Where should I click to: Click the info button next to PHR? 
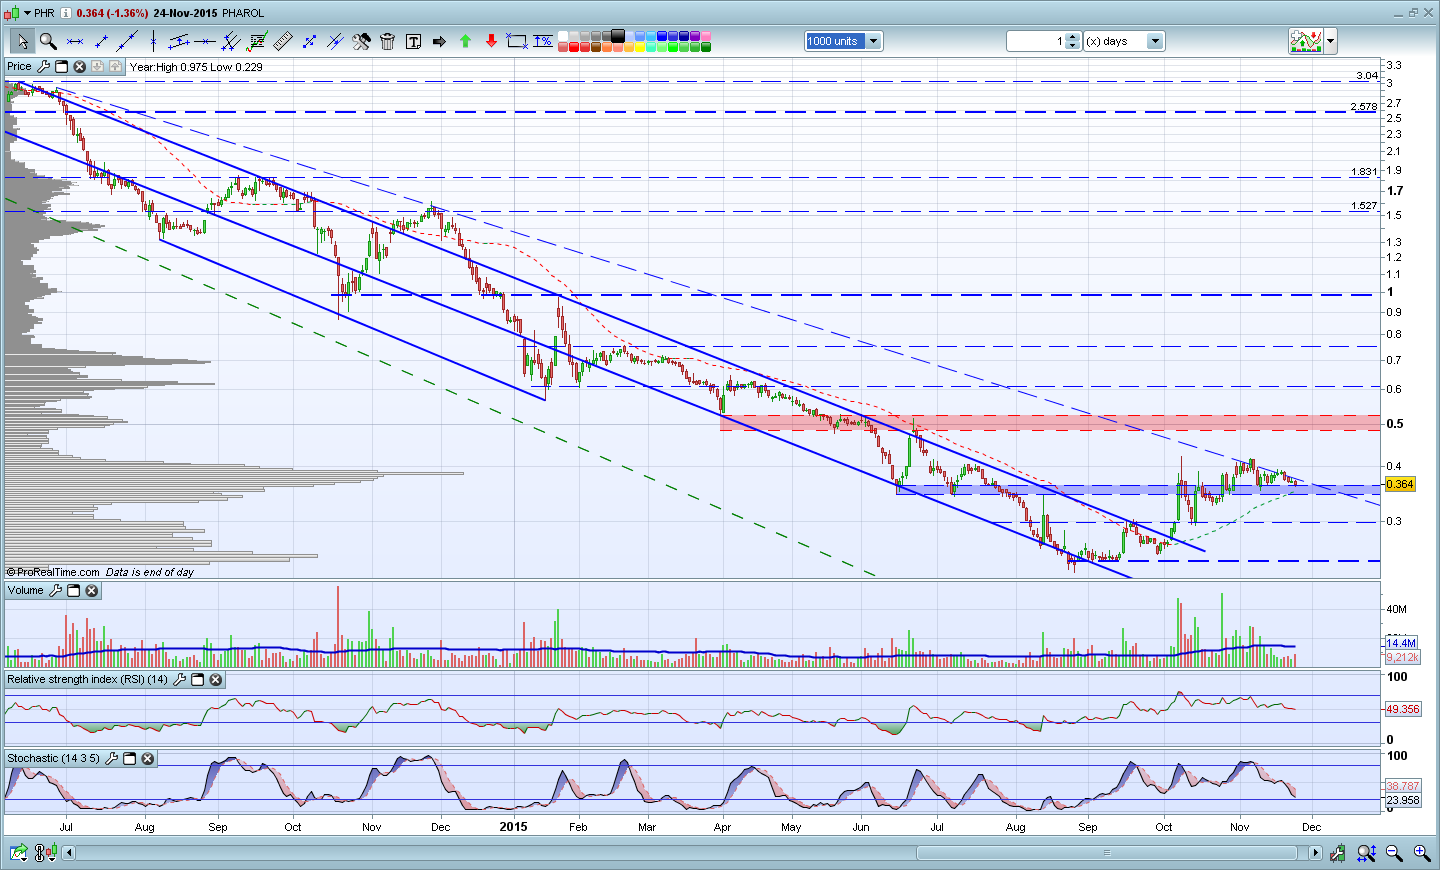click(x=66, y=13)
